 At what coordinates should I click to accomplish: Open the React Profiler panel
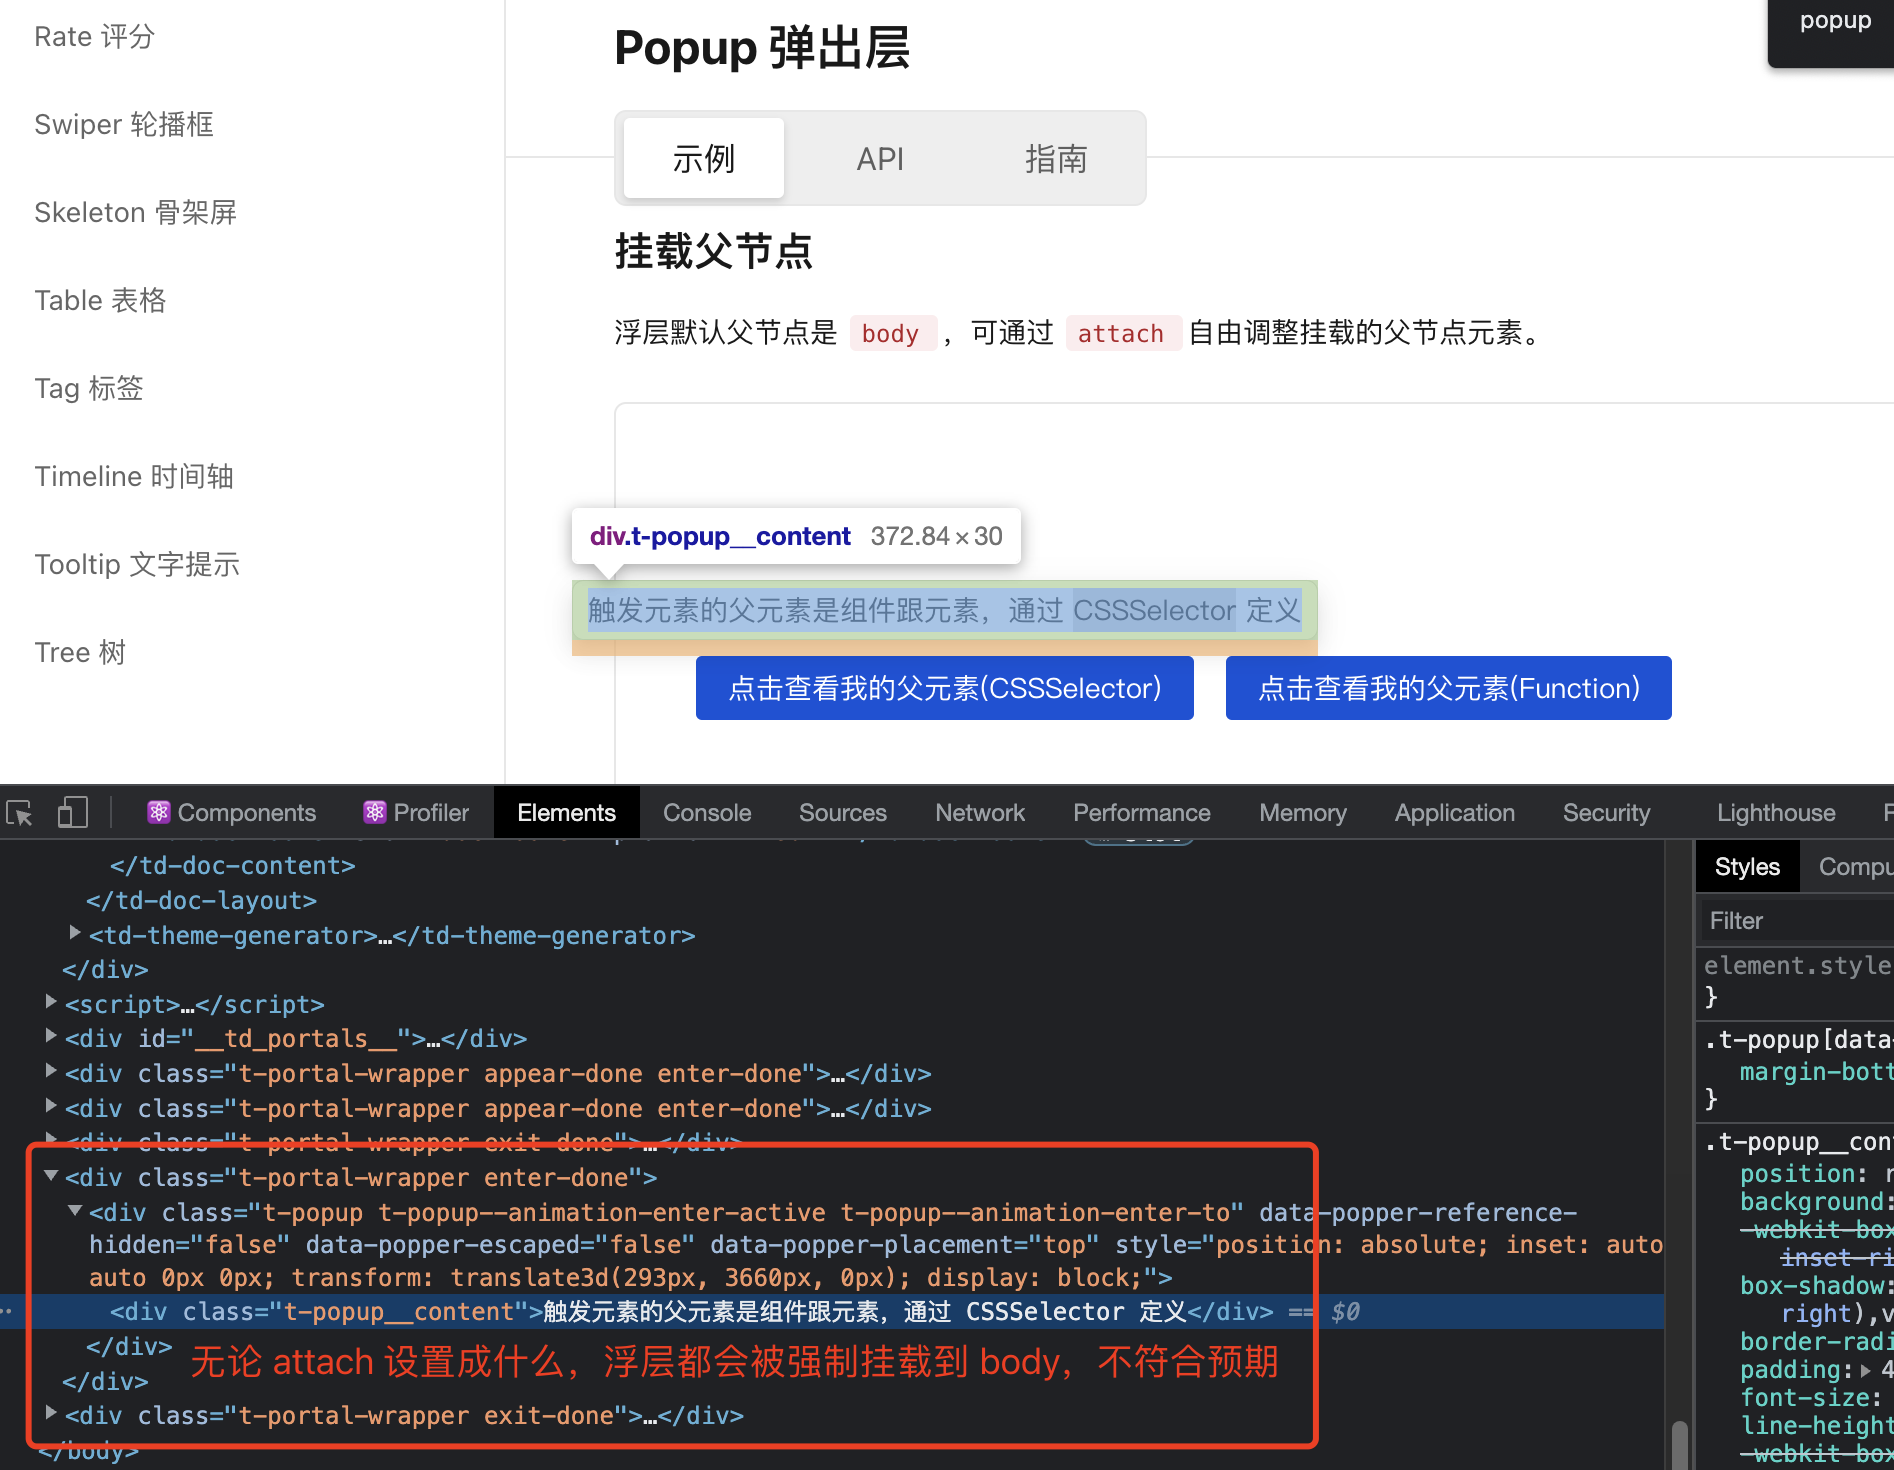coord(415,812)
